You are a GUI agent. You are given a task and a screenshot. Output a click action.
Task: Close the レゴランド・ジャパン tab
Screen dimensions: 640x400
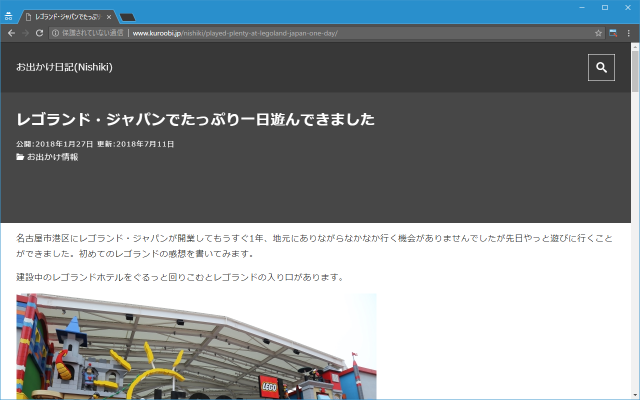tap(109, 17)
